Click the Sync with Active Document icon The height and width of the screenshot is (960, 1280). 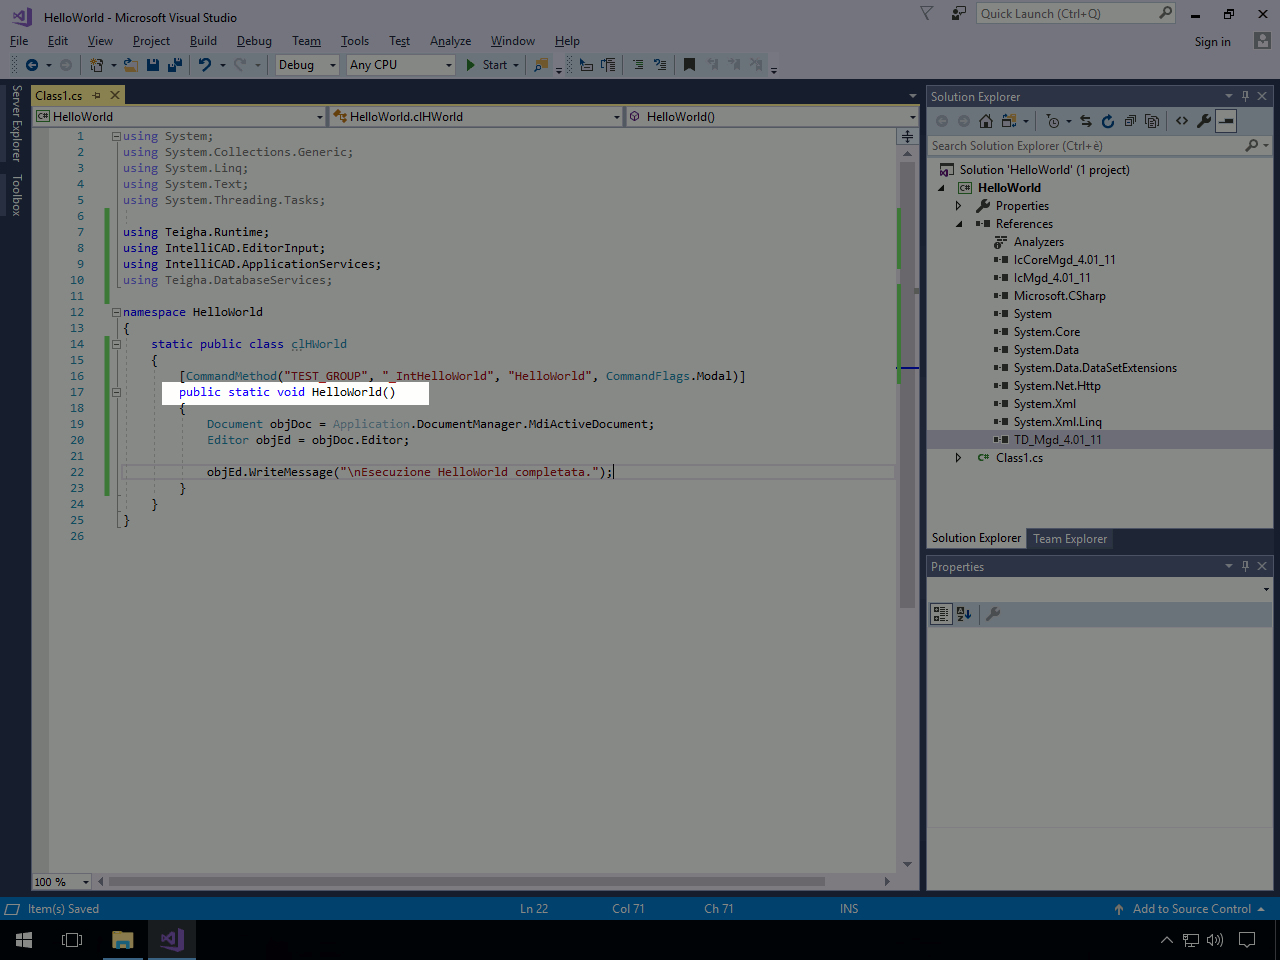pos(1086,121)
